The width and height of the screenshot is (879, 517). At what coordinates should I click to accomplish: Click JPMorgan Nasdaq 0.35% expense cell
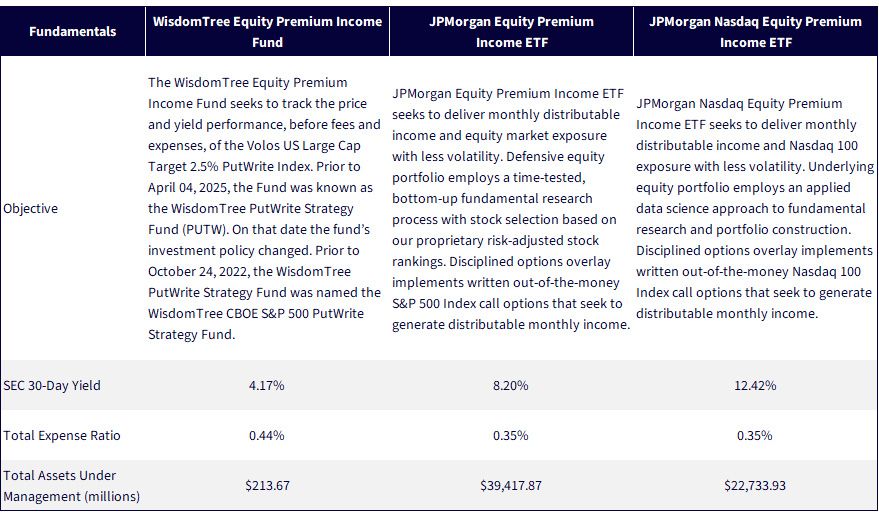tap(755, 436)
